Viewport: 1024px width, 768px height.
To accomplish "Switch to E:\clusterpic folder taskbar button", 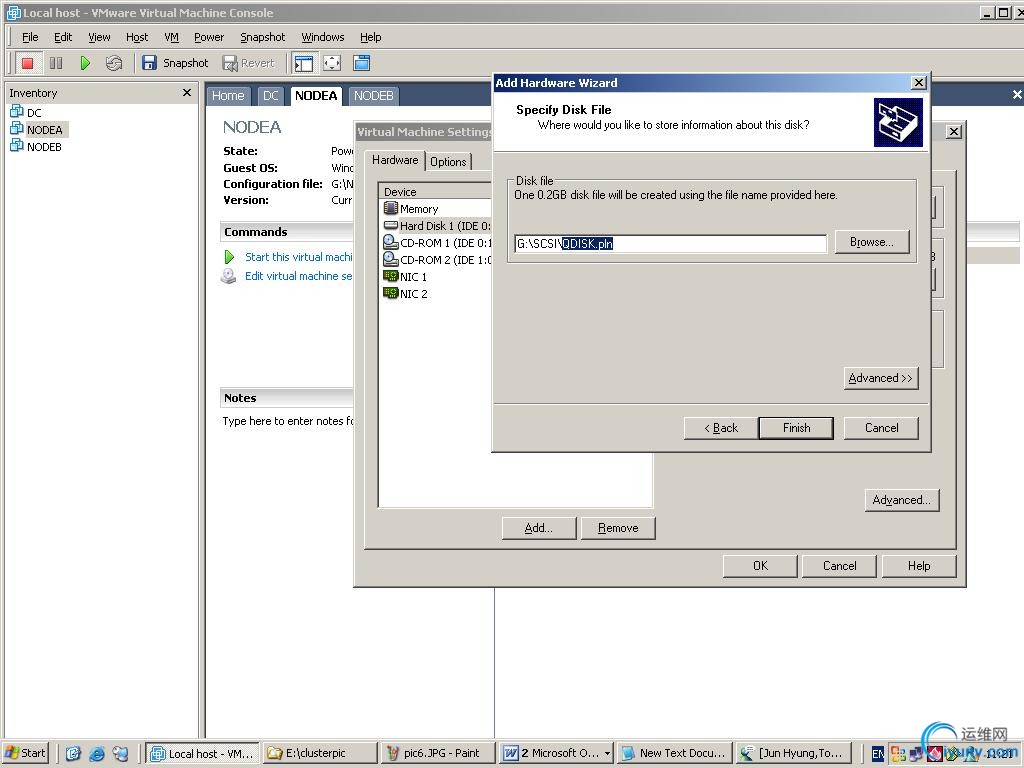I will click(x=321, y=753).
